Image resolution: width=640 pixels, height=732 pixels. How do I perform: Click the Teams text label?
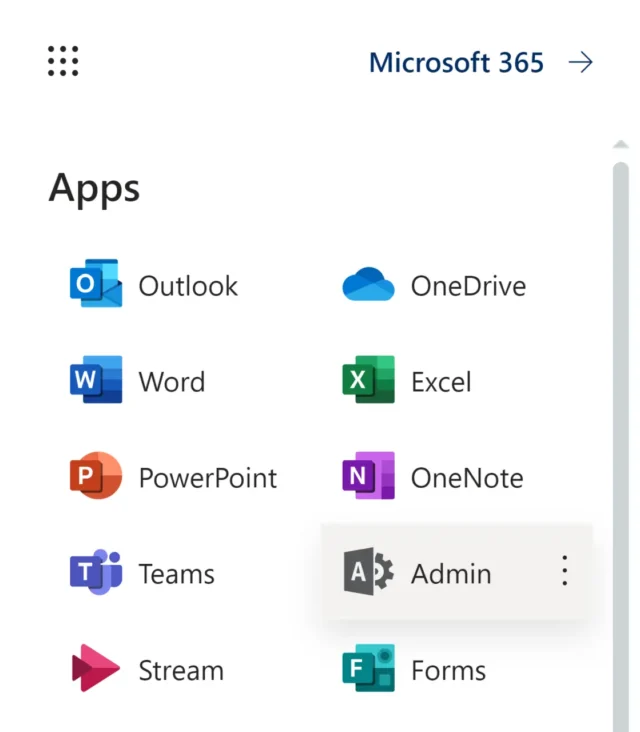(176, 574)
